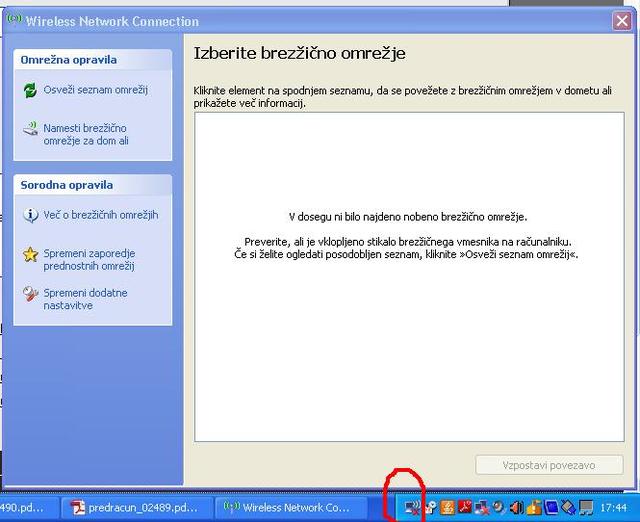Screen dimensions: 640x522
Task: Close the Wireless Network Connection window
Action: [x=622, y=21]
